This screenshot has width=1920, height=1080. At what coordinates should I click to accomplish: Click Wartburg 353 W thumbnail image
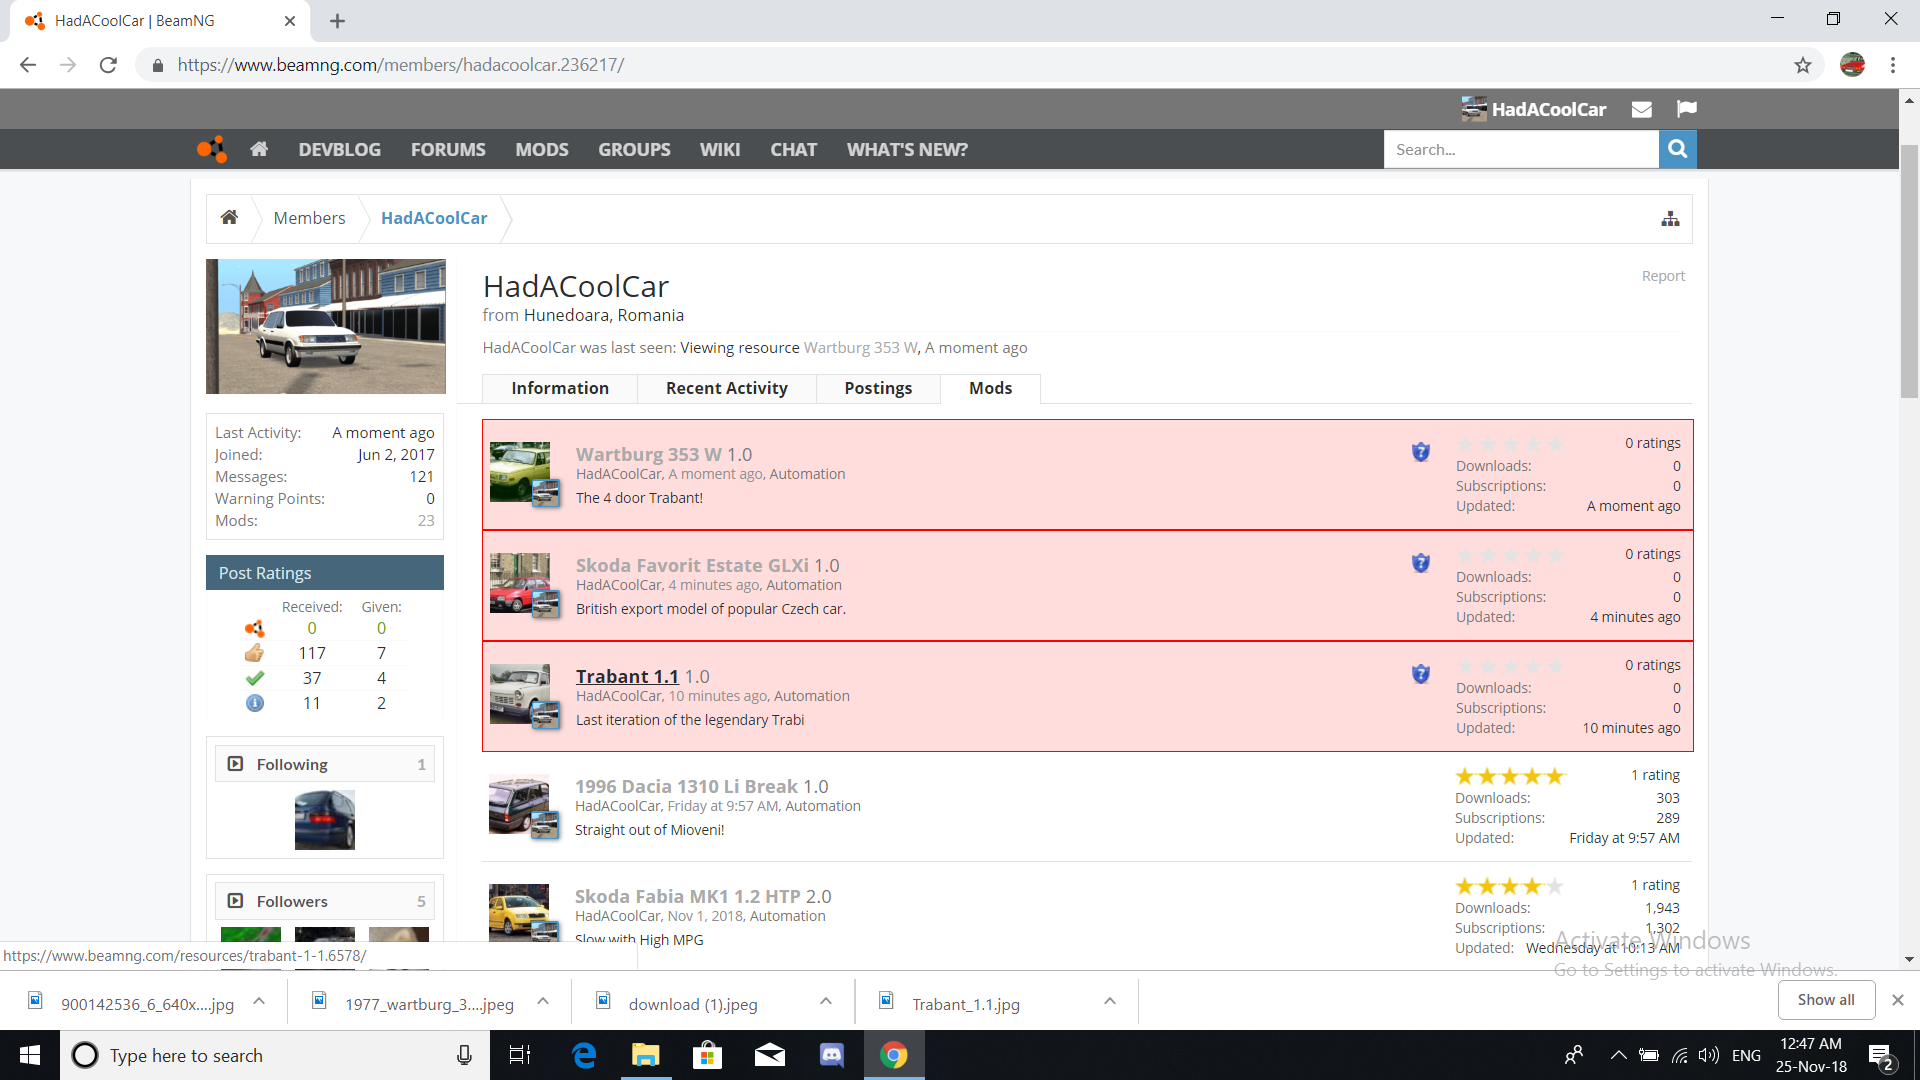pyautogui.click(x=520, y=472)
